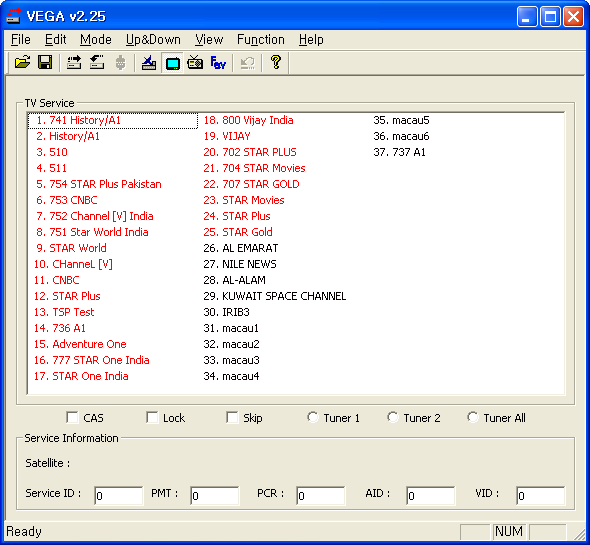Select channel 37. 737 A1

(x=399, y=152)
